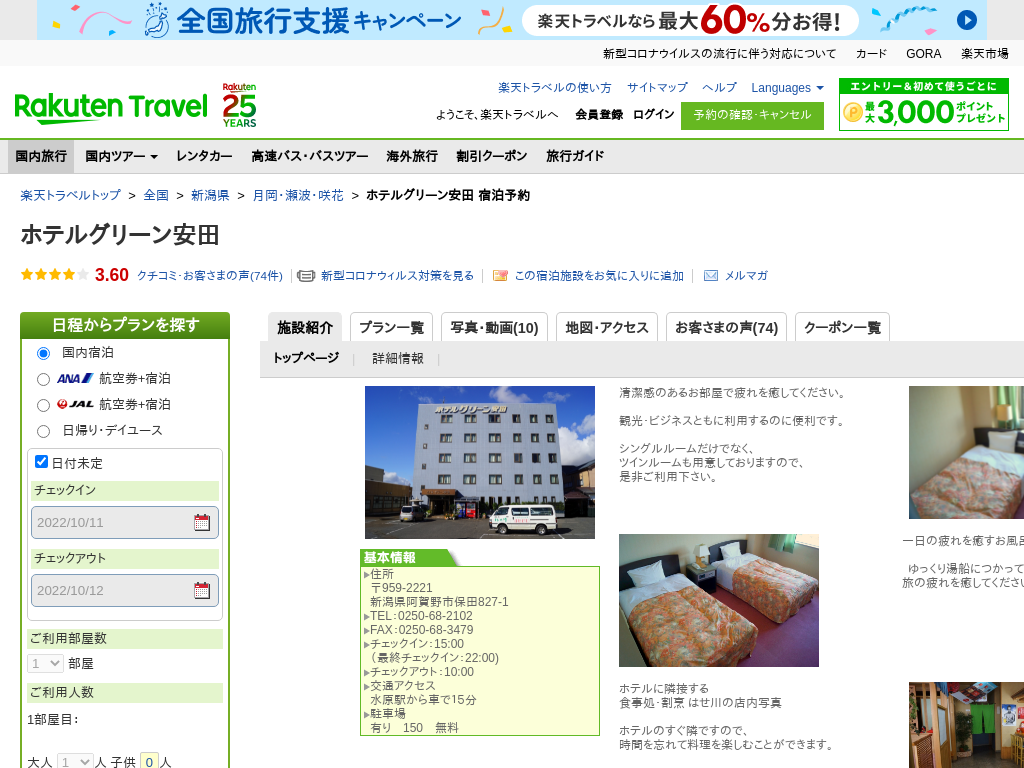The image size is (1024, 768).
Task: Open the 写真・動画(10) tab
Action: pos(494,327)
